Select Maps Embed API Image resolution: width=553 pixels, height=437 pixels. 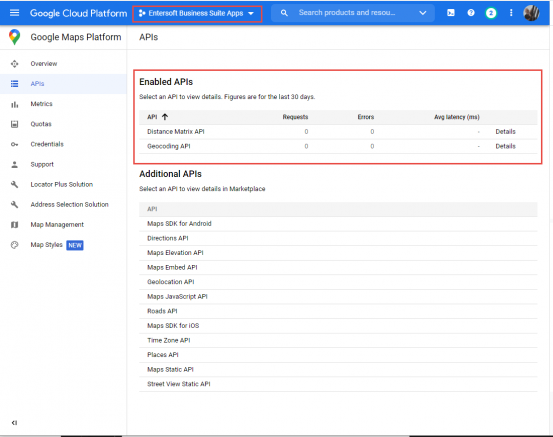point(338,267)
